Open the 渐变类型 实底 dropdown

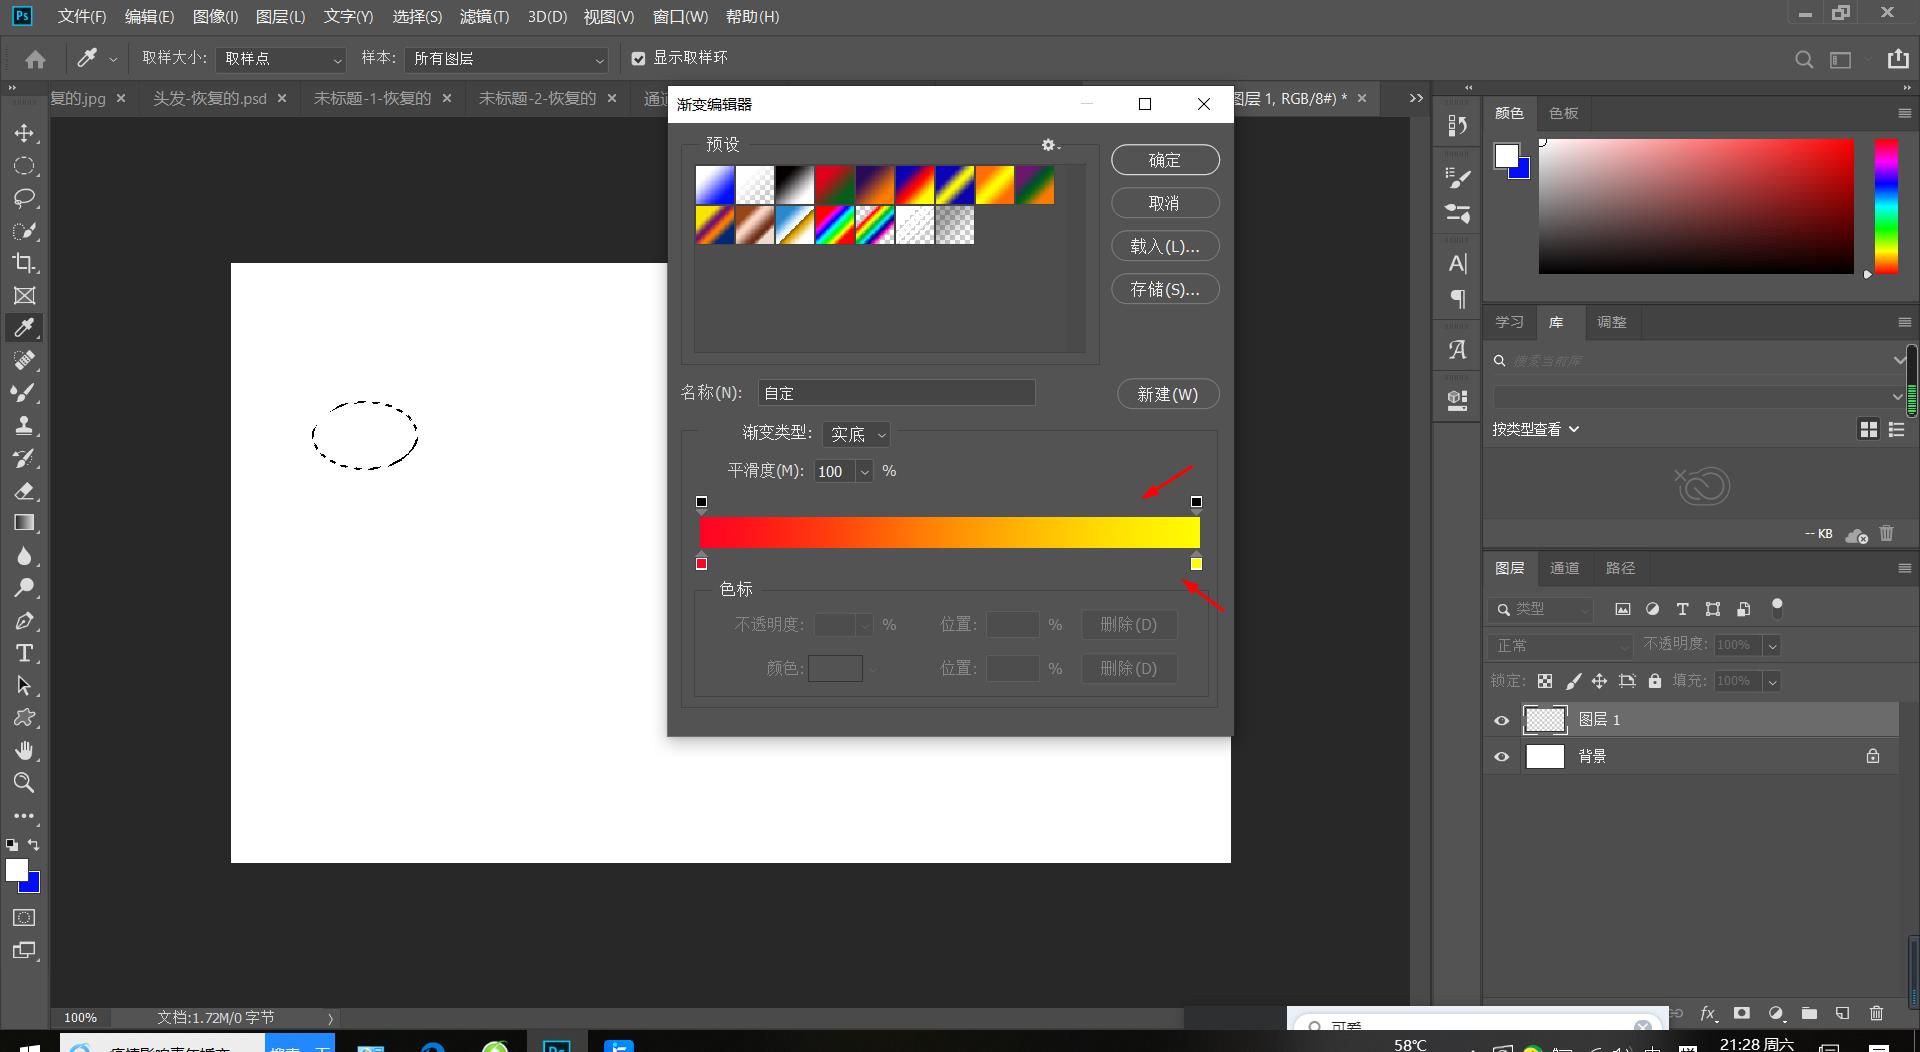click(x=857, y=434)
